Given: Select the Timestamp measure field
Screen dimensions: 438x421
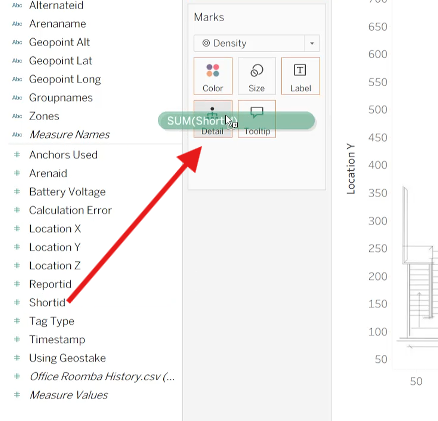Looking at the screenshot, I should coord(57,339).
